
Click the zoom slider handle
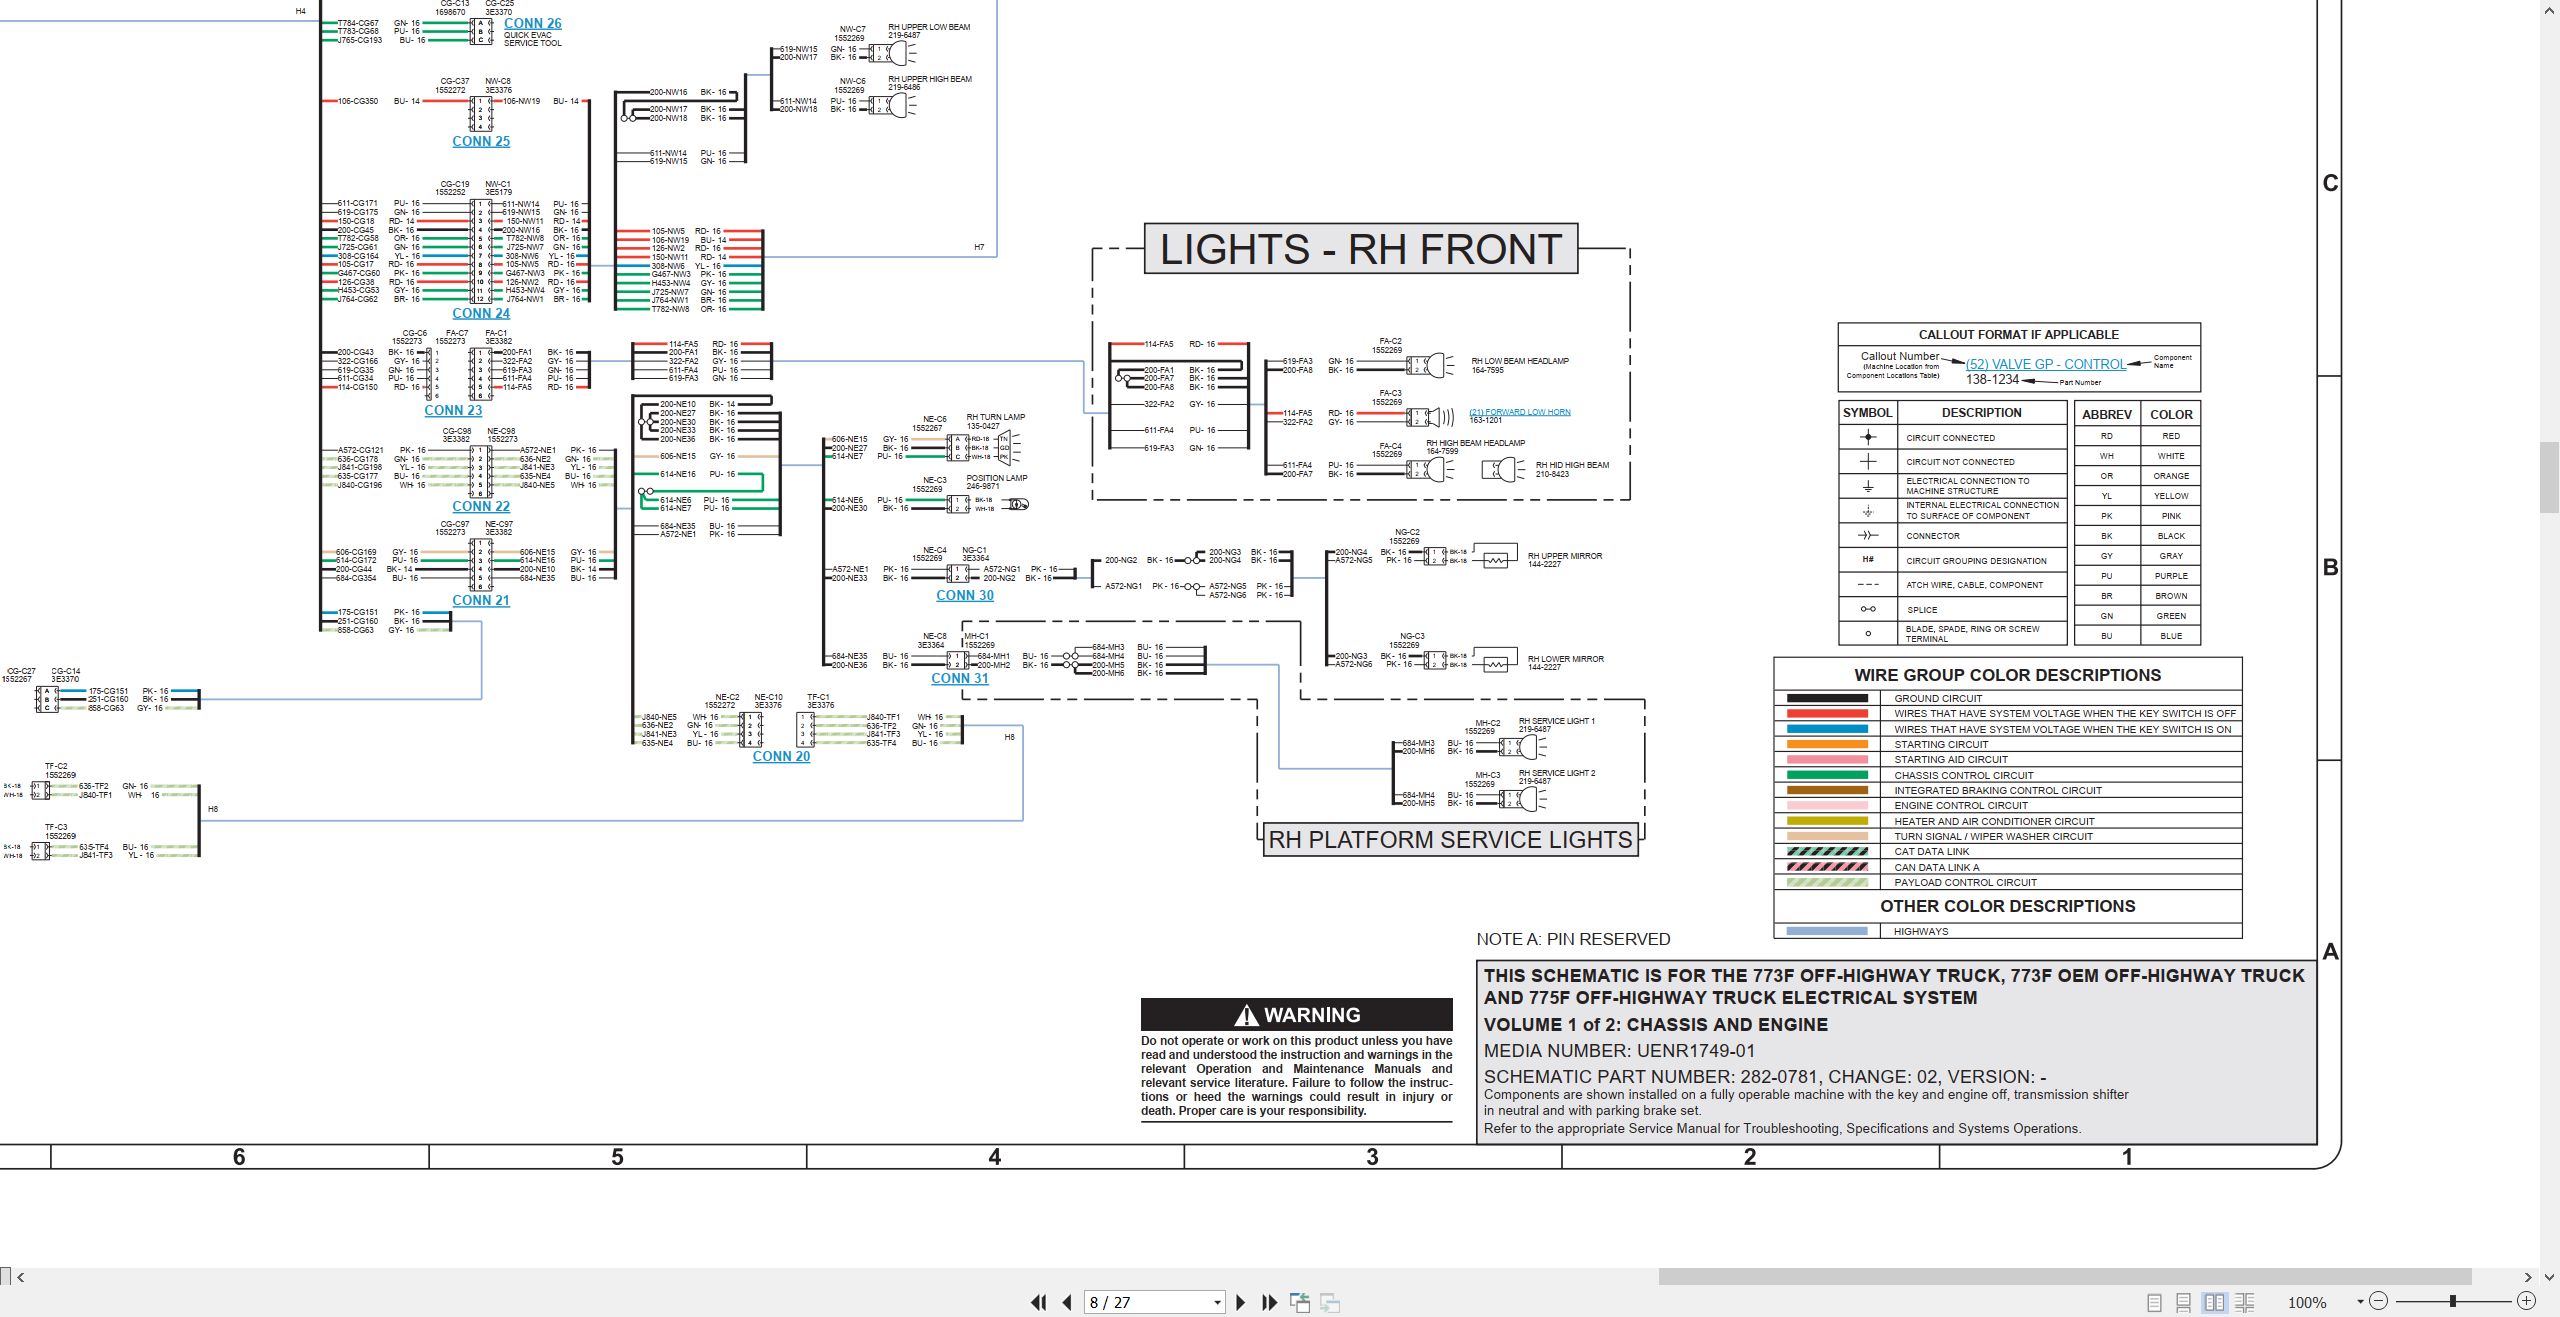tap(2452, 1301)
